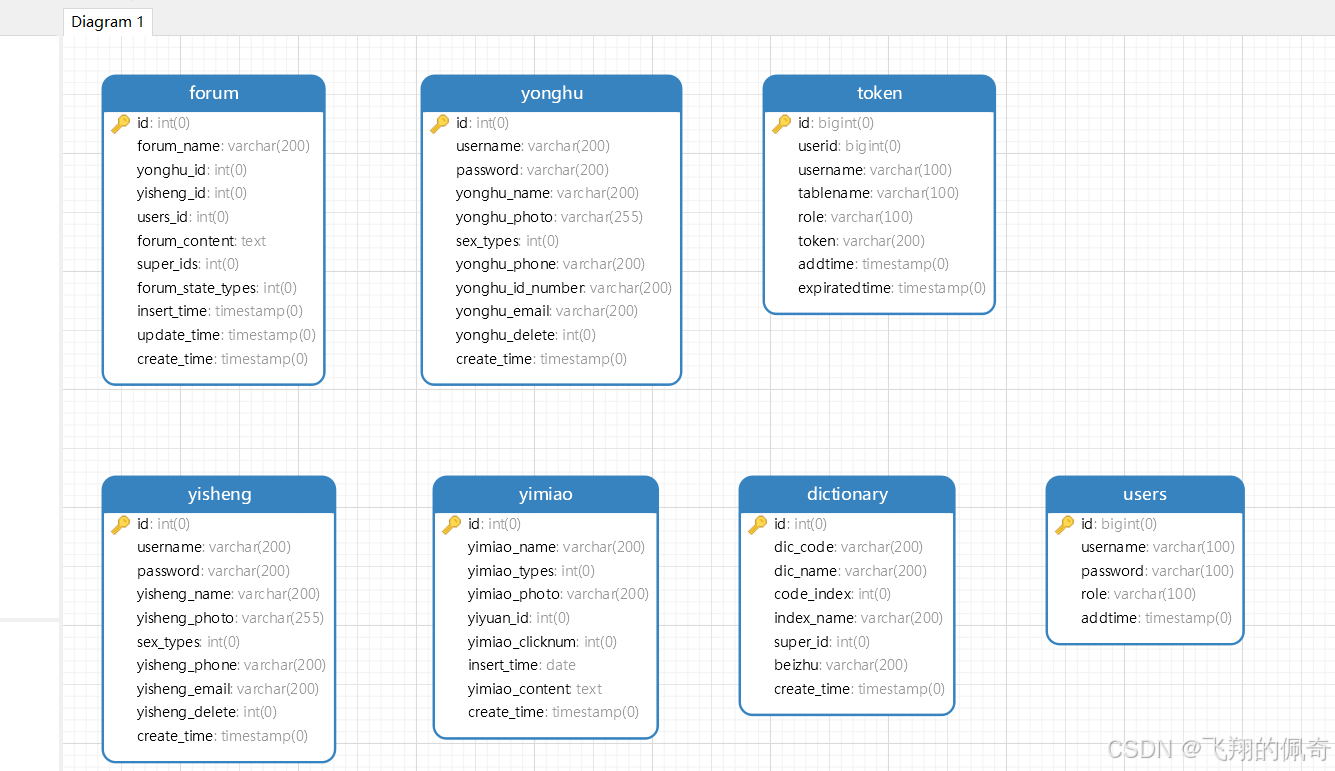This screenshot has width=1335, height=771.
Task: Click yimiao_content text field
Action: 535,689
